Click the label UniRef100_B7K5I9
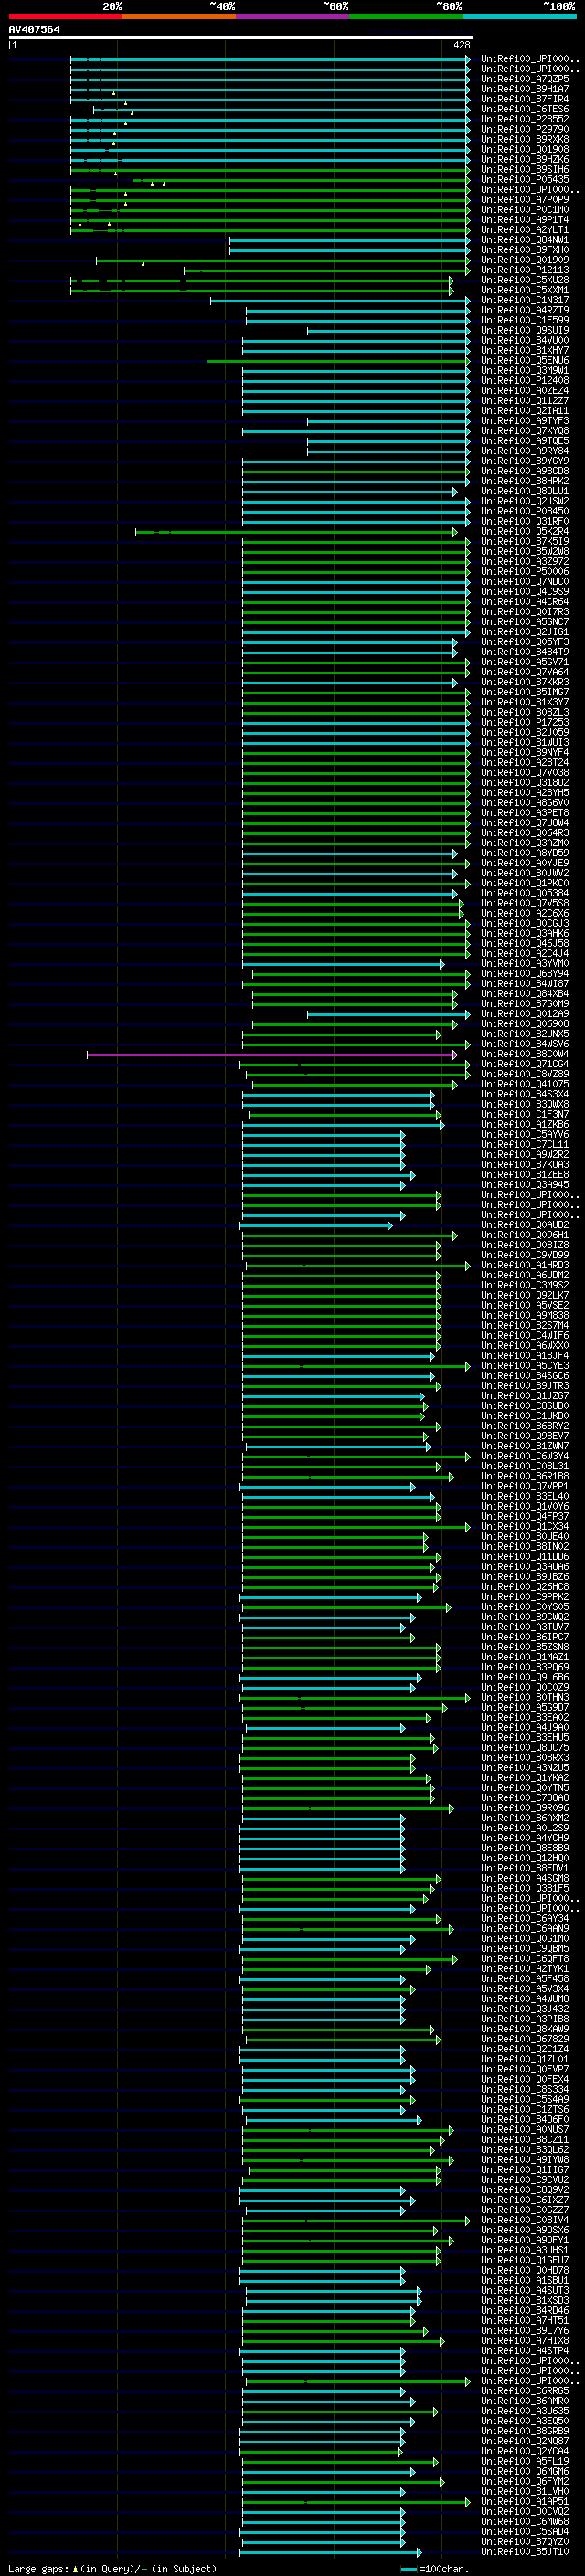Image resolution: width=585 pixels, height=2576 pixels. 525,542
